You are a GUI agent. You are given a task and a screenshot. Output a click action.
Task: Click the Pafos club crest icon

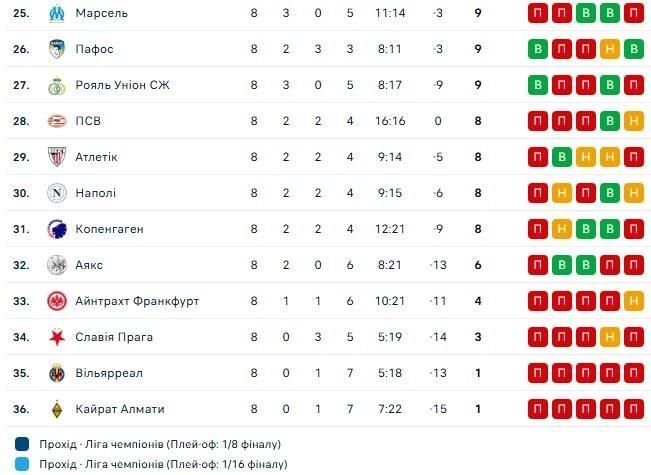point(56,49)
